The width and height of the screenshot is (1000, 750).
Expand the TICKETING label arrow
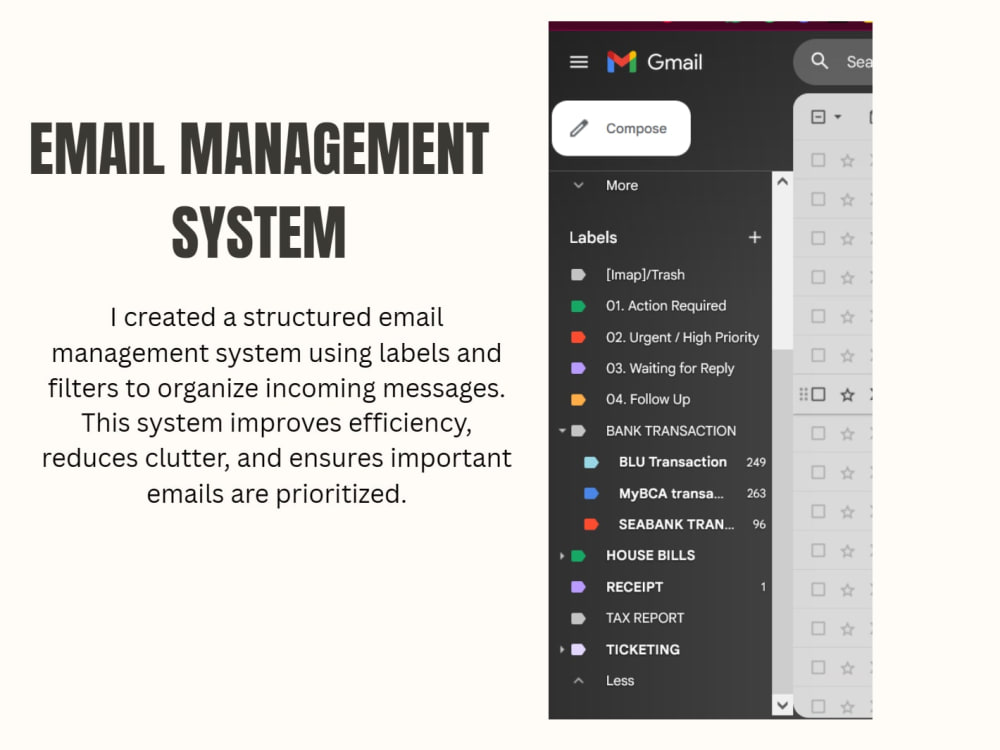[x=562, y=649]
